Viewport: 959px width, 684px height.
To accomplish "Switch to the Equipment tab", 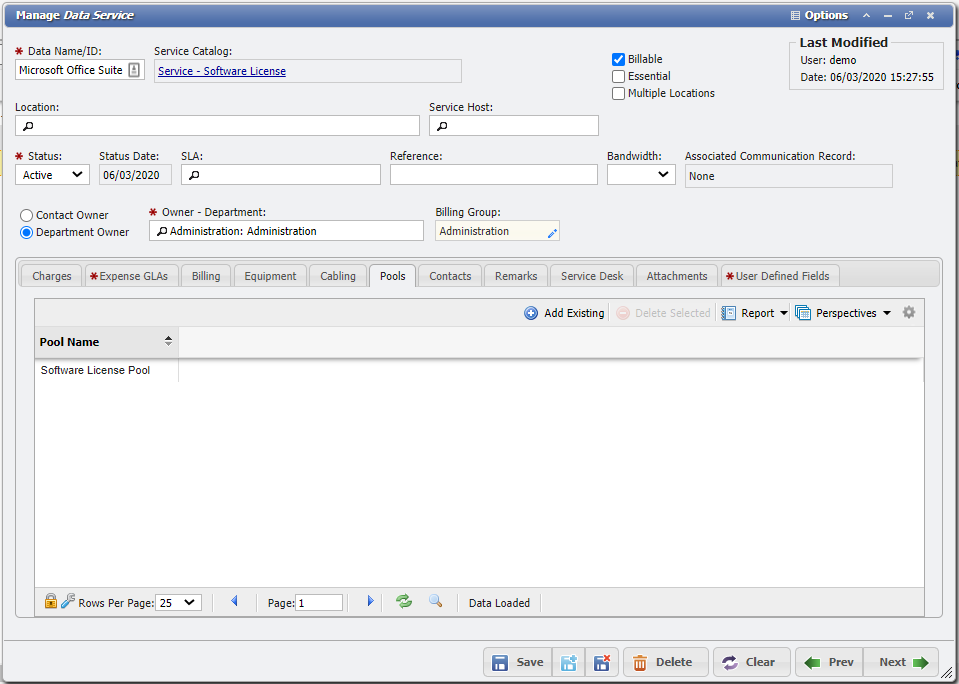I will [270, 276].
